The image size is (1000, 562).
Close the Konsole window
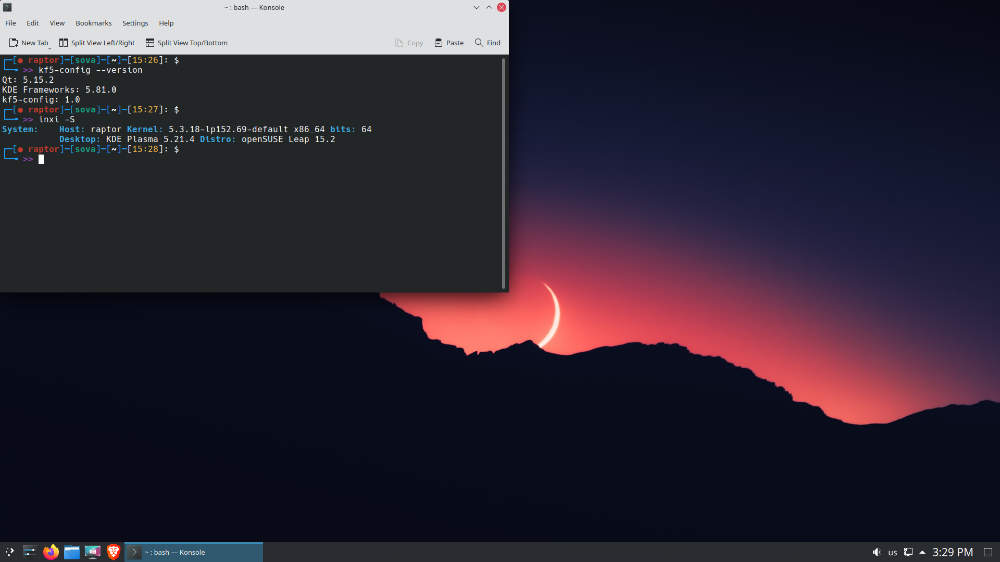click(502, 8)
